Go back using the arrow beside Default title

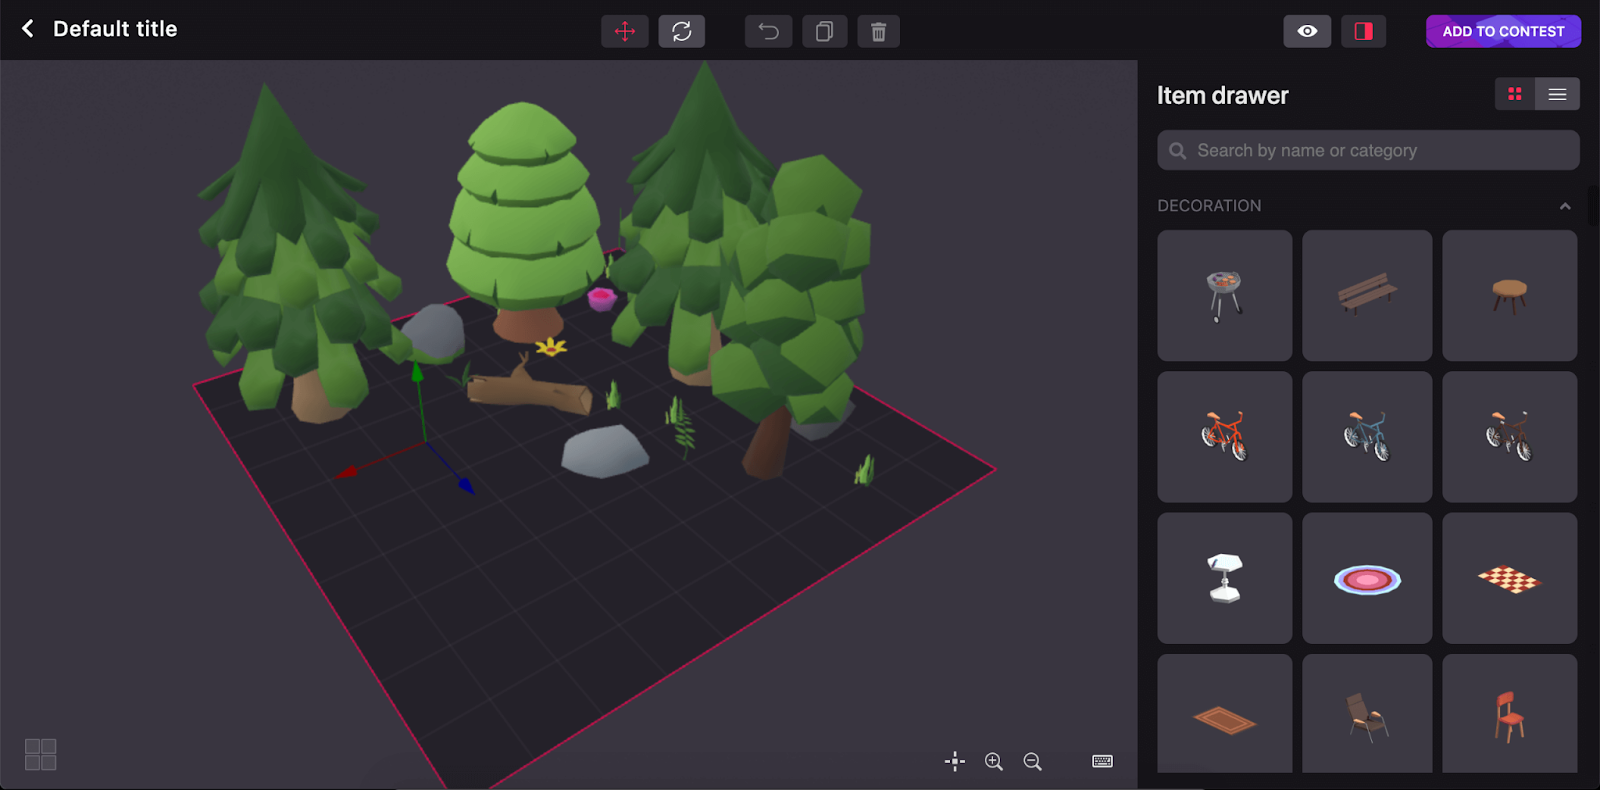[x=28, y=29]
